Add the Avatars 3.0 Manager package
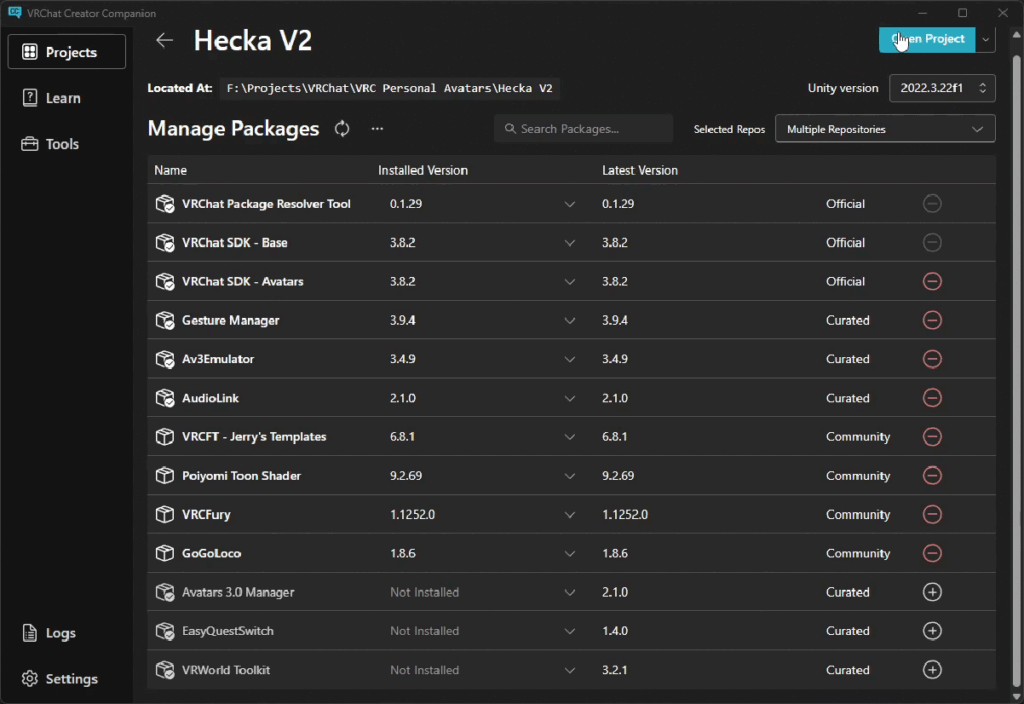 point(932,592)
